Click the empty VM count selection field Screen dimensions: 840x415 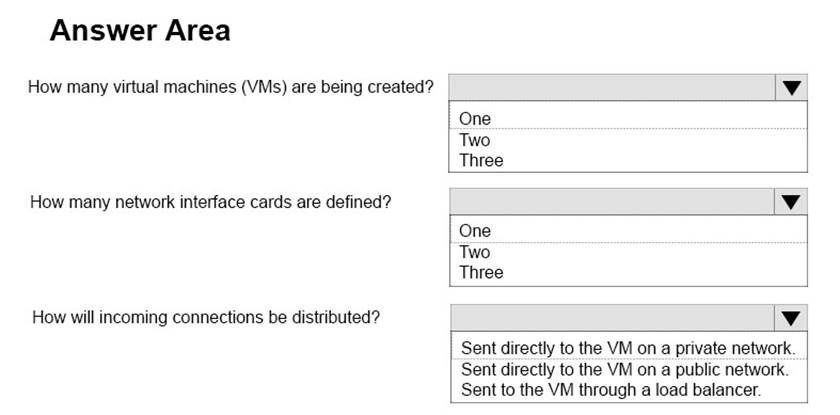(x=612, y=88)
